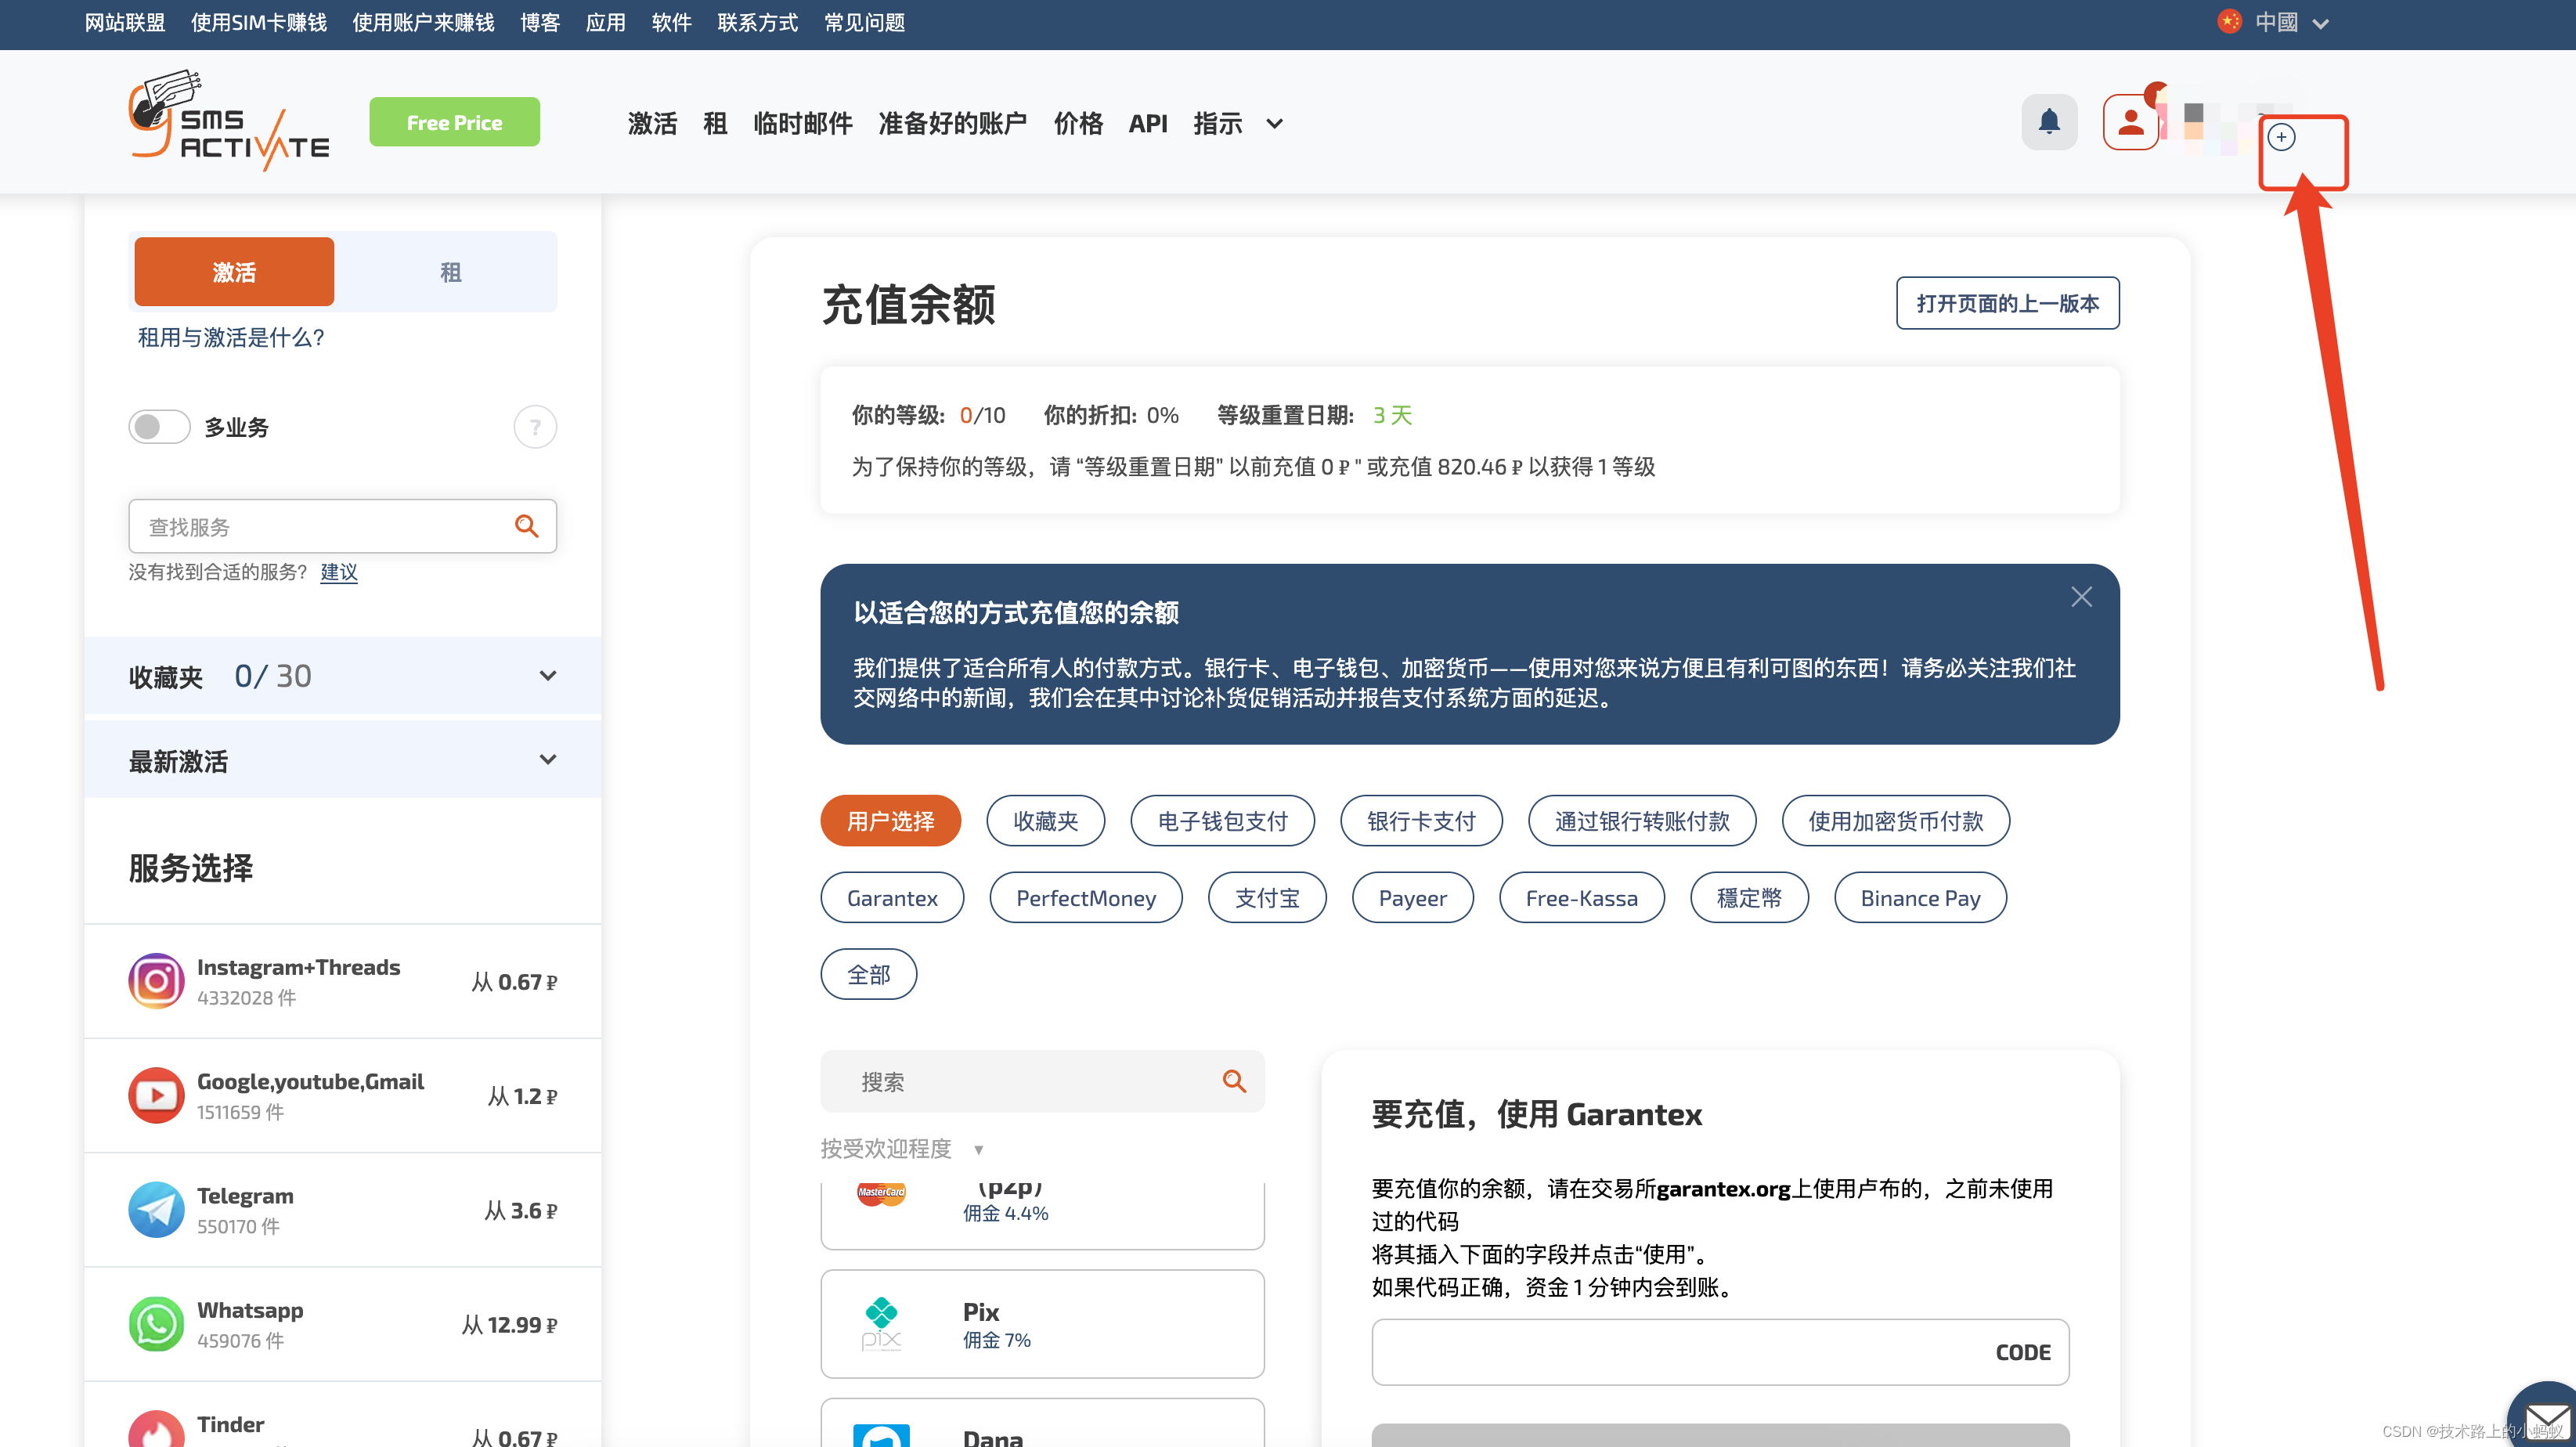Open the language selector showing 中國
This screenshot has width=2576, height=1447.
pos(2276,22)
